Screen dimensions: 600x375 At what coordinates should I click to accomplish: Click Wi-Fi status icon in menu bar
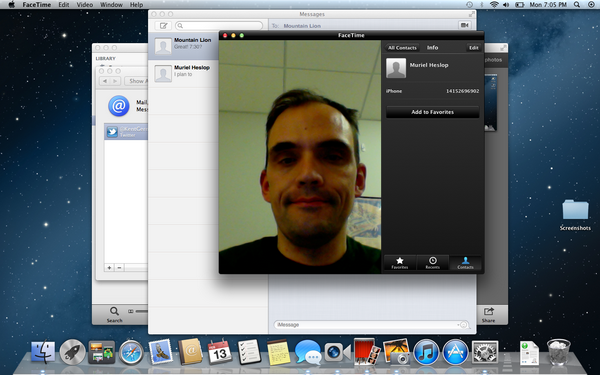(x=494, y=5)
